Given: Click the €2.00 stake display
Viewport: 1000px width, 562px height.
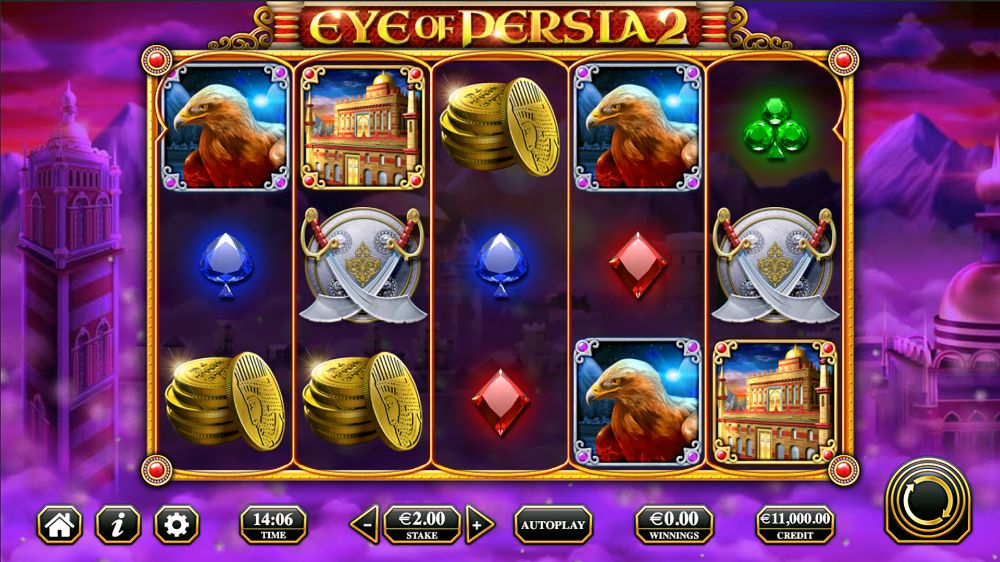Looking at the screenshot, I should [422, 524].
